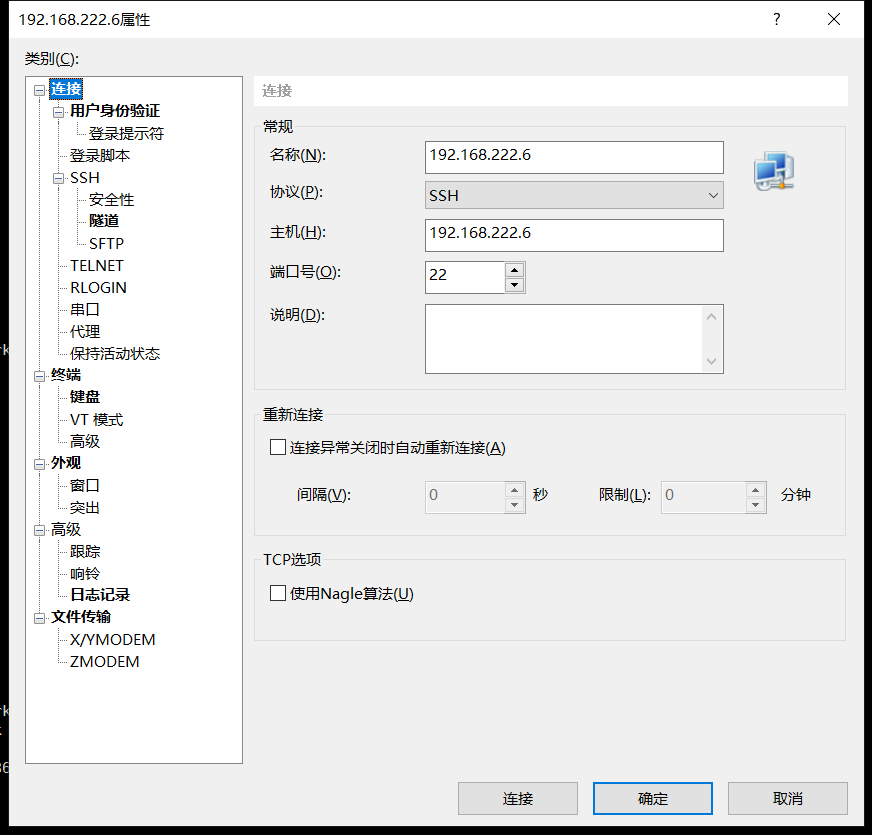Click the 主机 input field
Viewport: 872px width, 835px height.
click(x=574, y=235)
